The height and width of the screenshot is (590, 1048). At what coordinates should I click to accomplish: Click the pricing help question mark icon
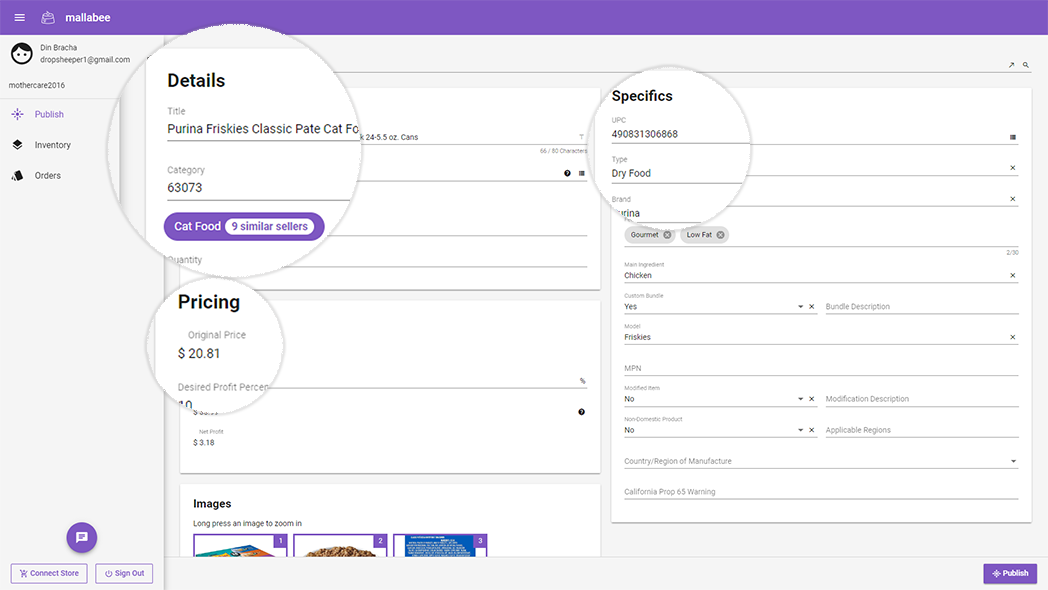point(581,412)
